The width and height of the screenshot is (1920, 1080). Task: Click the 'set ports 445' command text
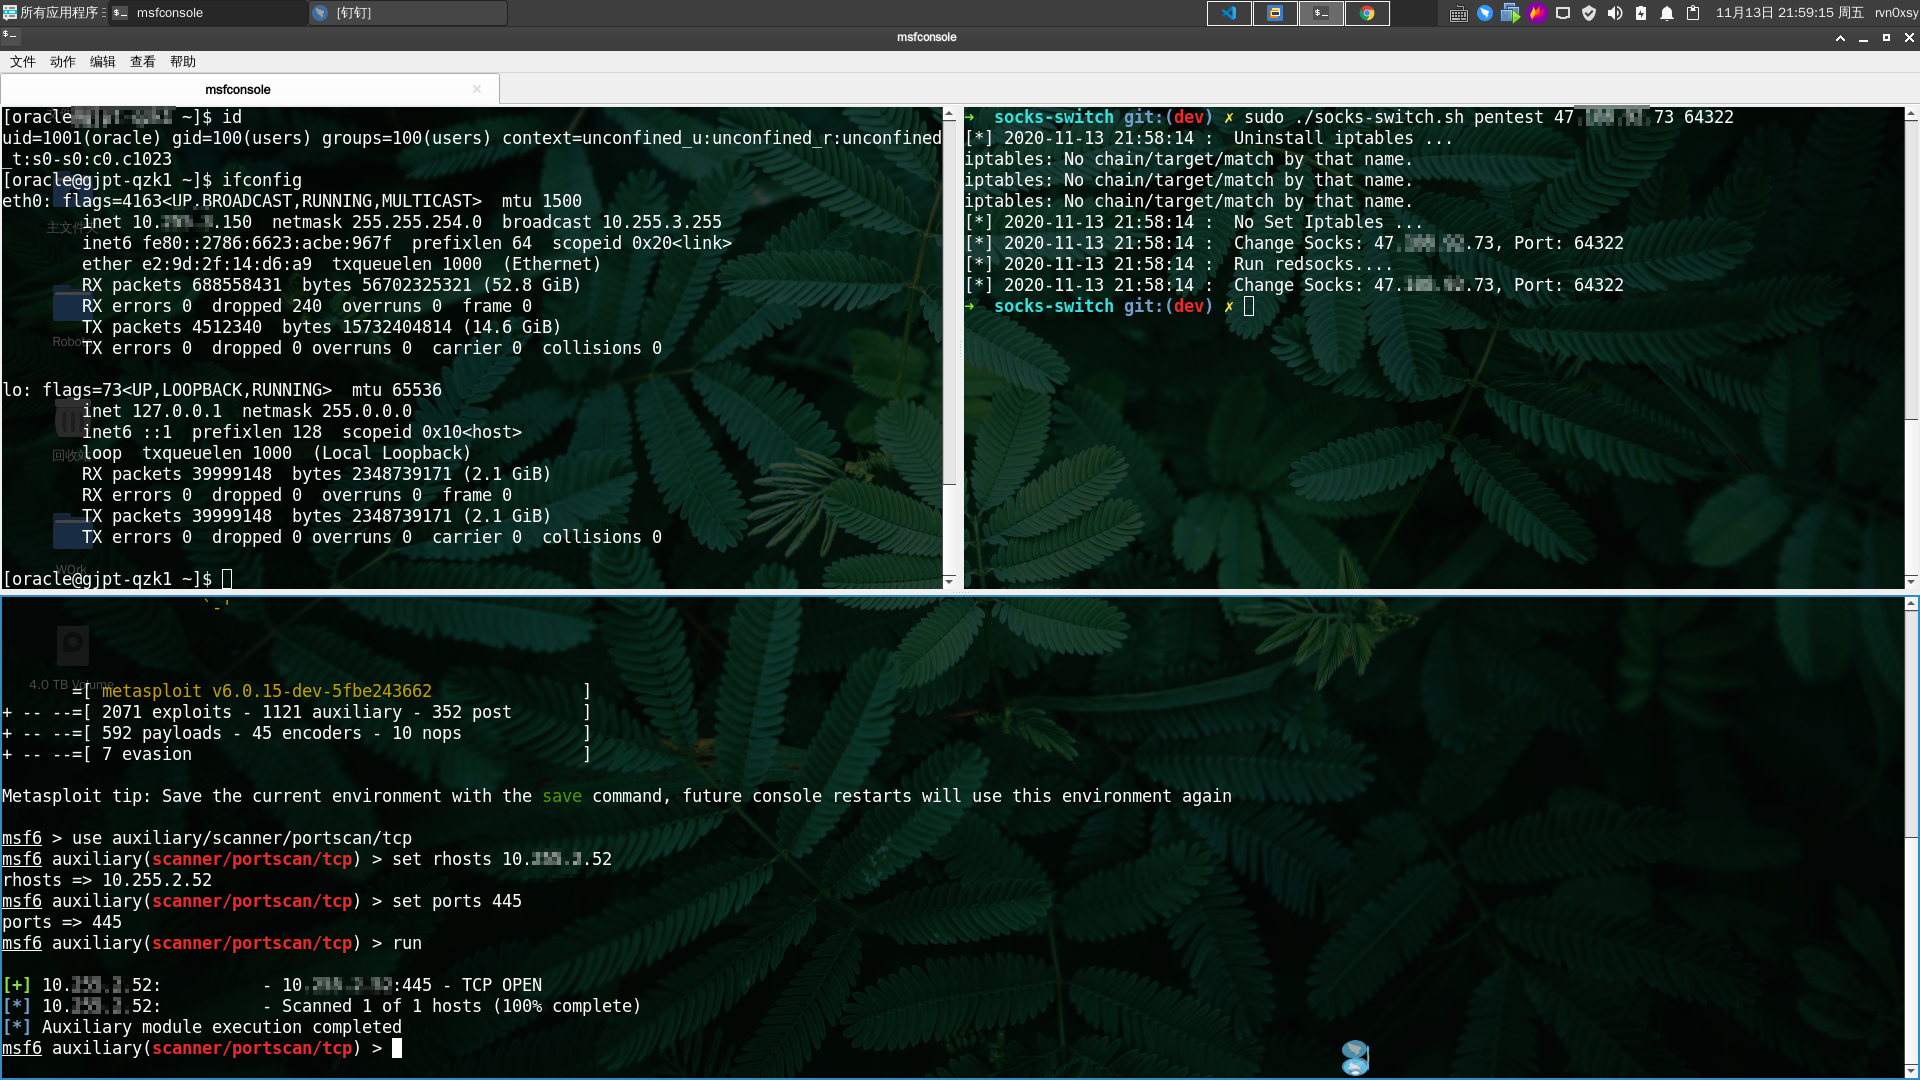(x=457, y=901)
